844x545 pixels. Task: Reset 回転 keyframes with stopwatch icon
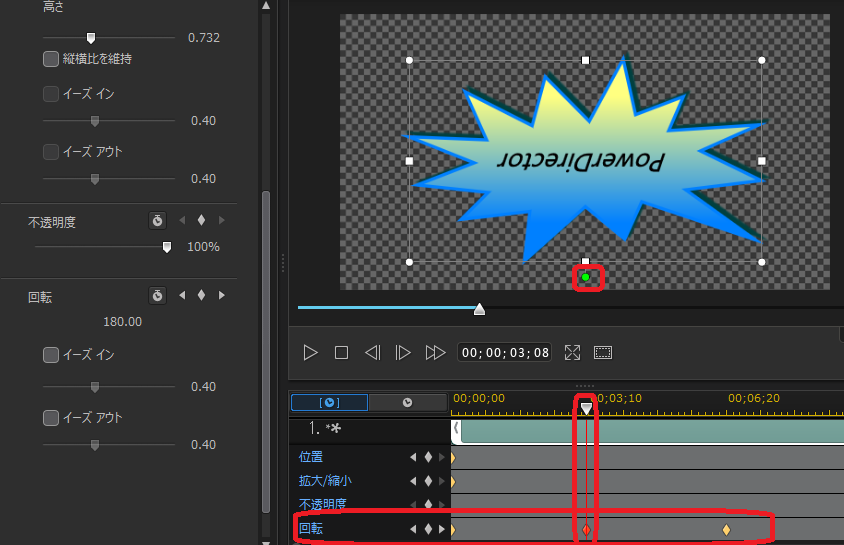pyautogui.click(x=157, y=295)
